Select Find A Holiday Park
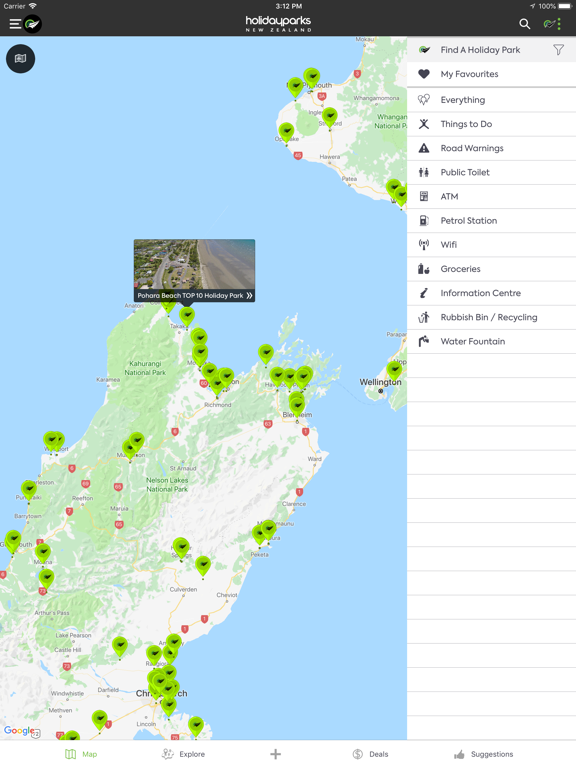576x768 pixels. (x=491, y=50)
